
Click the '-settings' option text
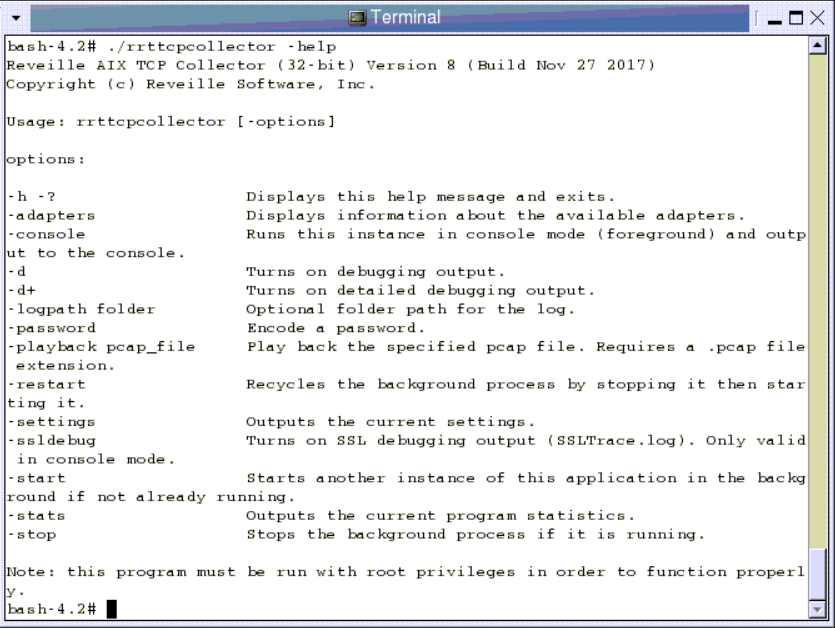(x=51, y=422)
